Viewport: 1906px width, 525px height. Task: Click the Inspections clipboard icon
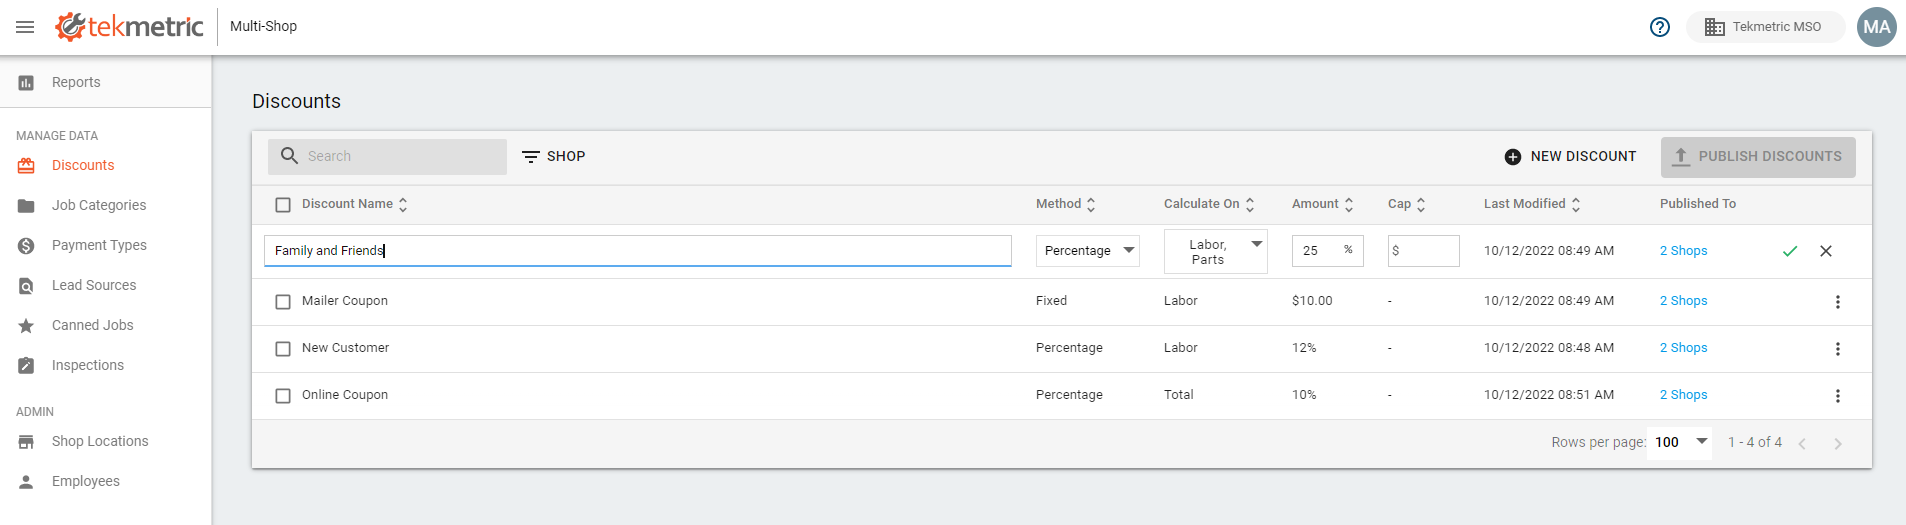tap(26, 366)
